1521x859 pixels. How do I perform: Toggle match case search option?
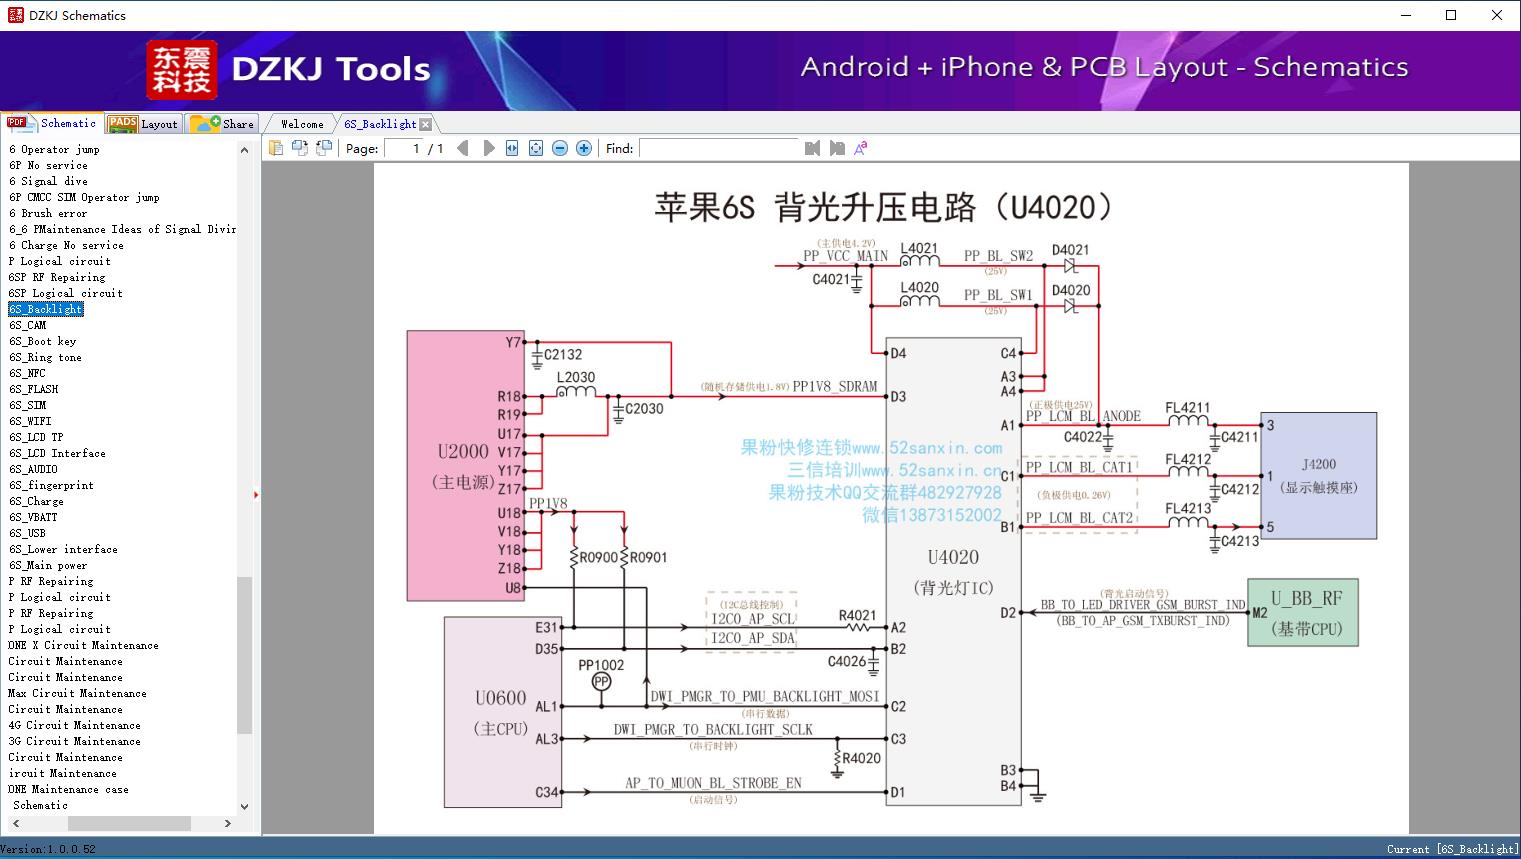point(861,148)
